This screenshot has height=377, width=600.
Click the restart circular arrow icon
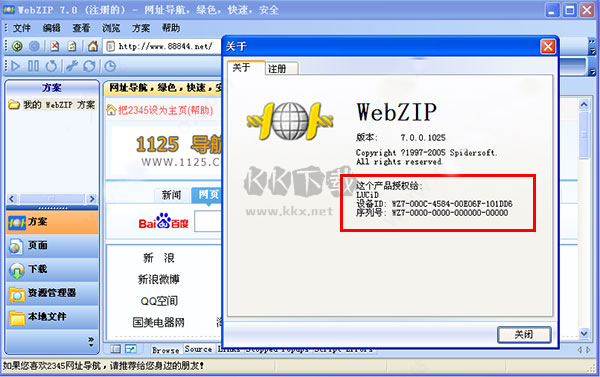click(x=51, y=66)
